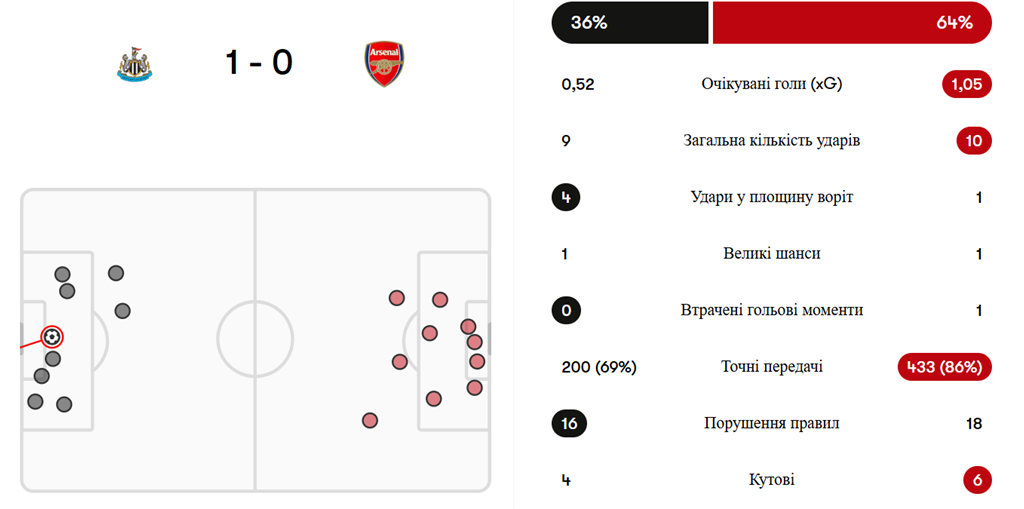Click Arsenal's shot marker farthest from goal

tap(370, 420)
